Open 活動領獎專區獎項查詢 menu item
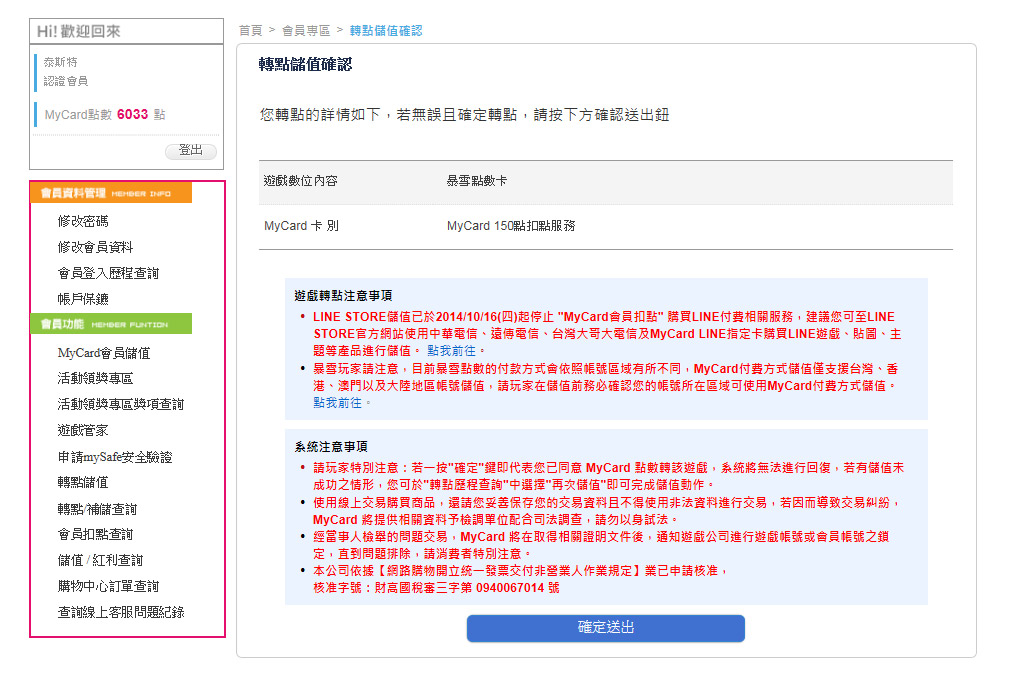Screen dimensions: 1016x673 click(x=121, y=404)
